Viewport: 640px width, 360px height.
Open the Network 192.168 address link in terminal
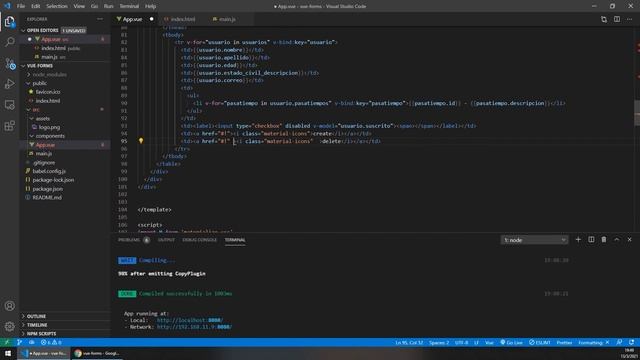coord(194,327)
